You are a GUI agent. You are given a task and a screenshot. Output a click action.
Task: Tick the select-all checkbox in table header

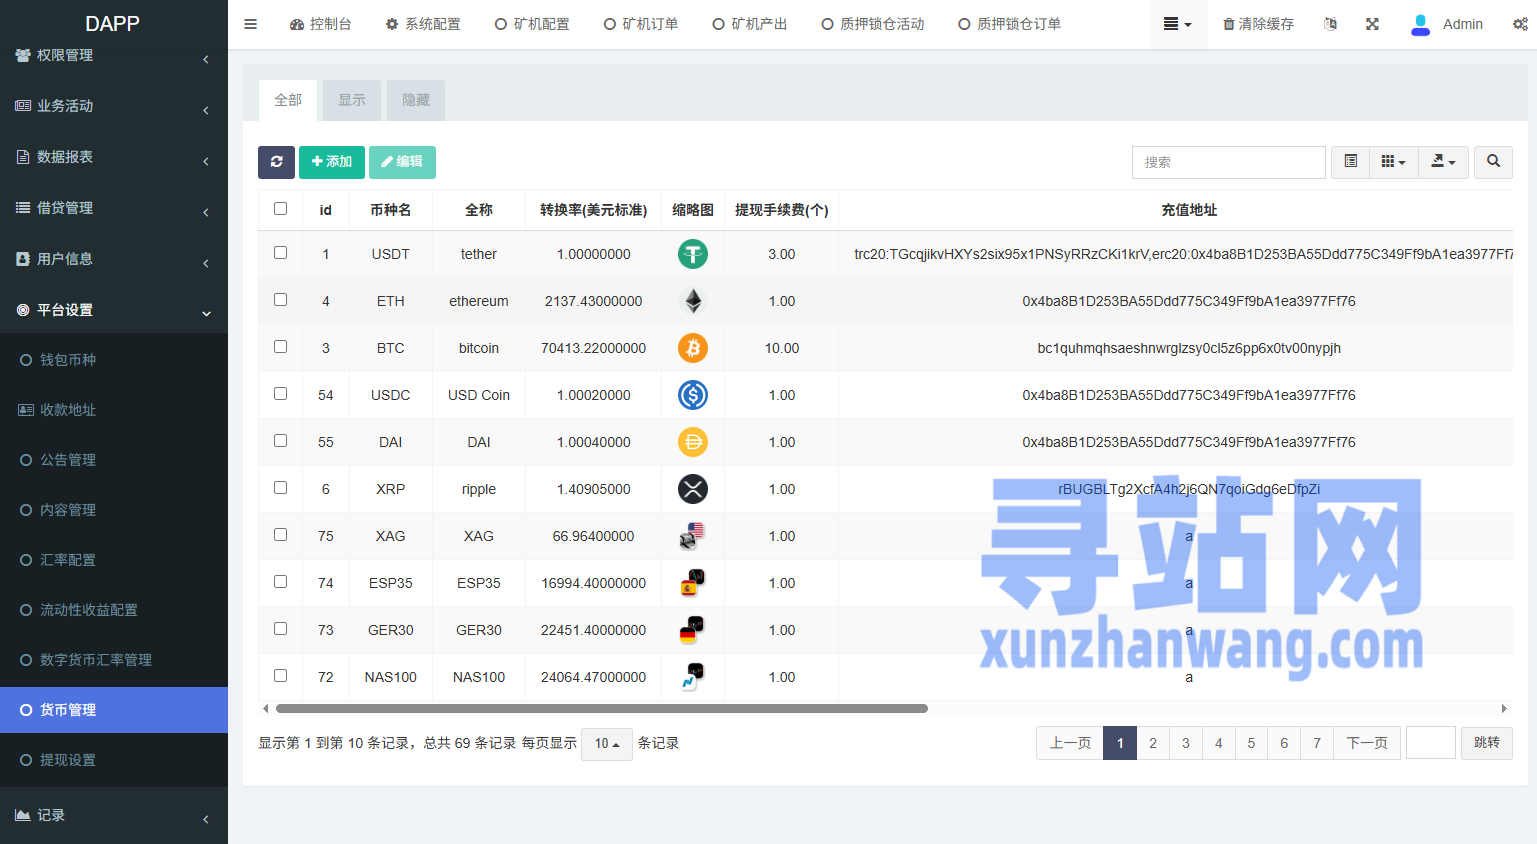(281, 209)
